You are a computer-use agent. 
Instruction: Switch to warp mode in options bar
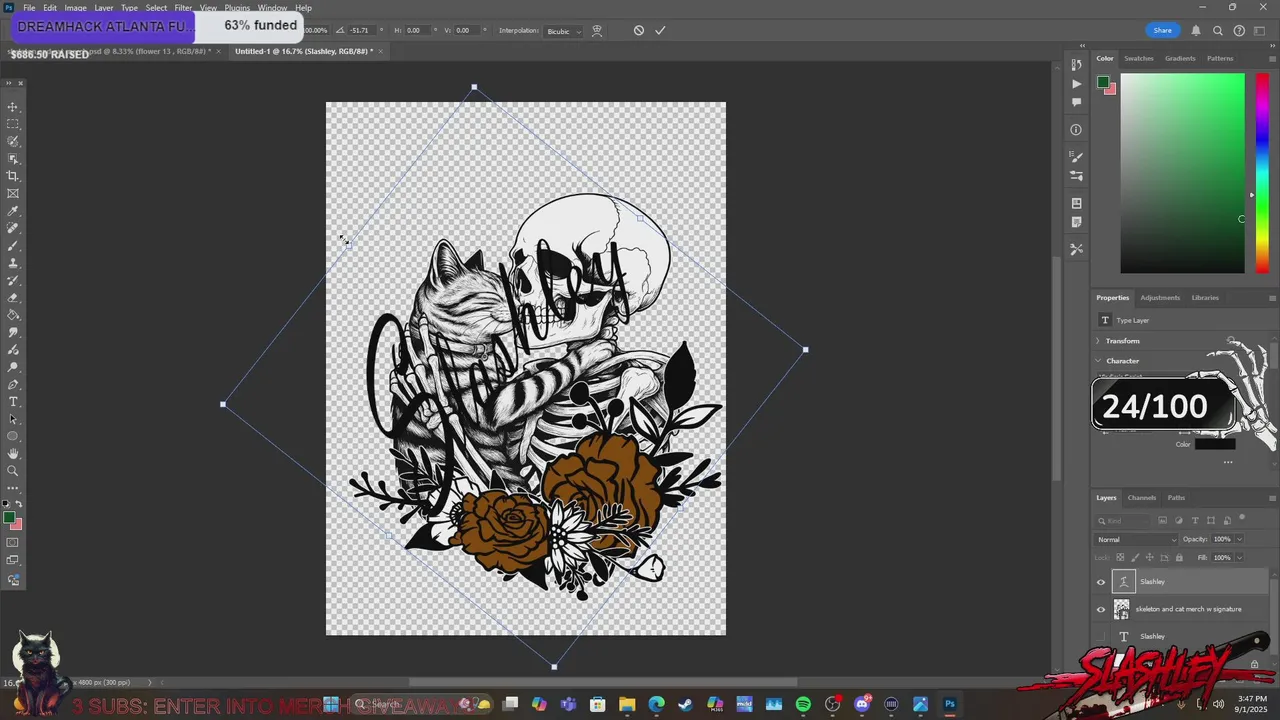point(597,30)
